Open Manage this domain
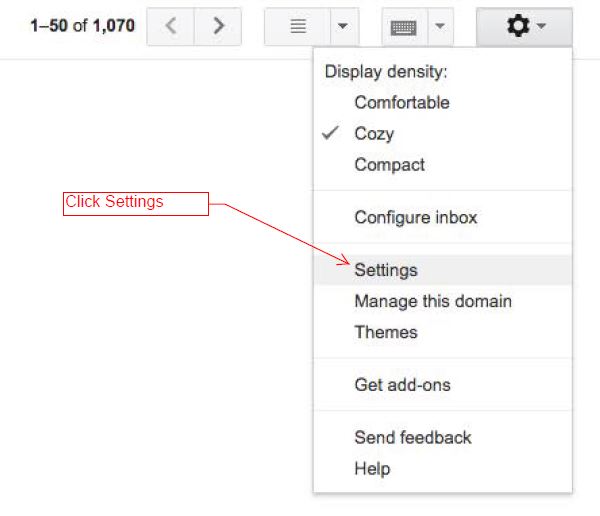 point(432,301)
